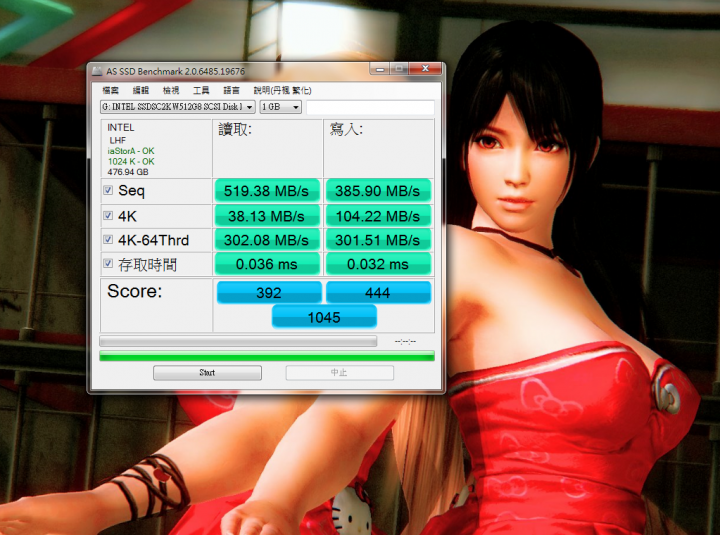Click the write access time 0.032 ms
The height and width of the screenshot is (535, 720).
tap(378, 264)
